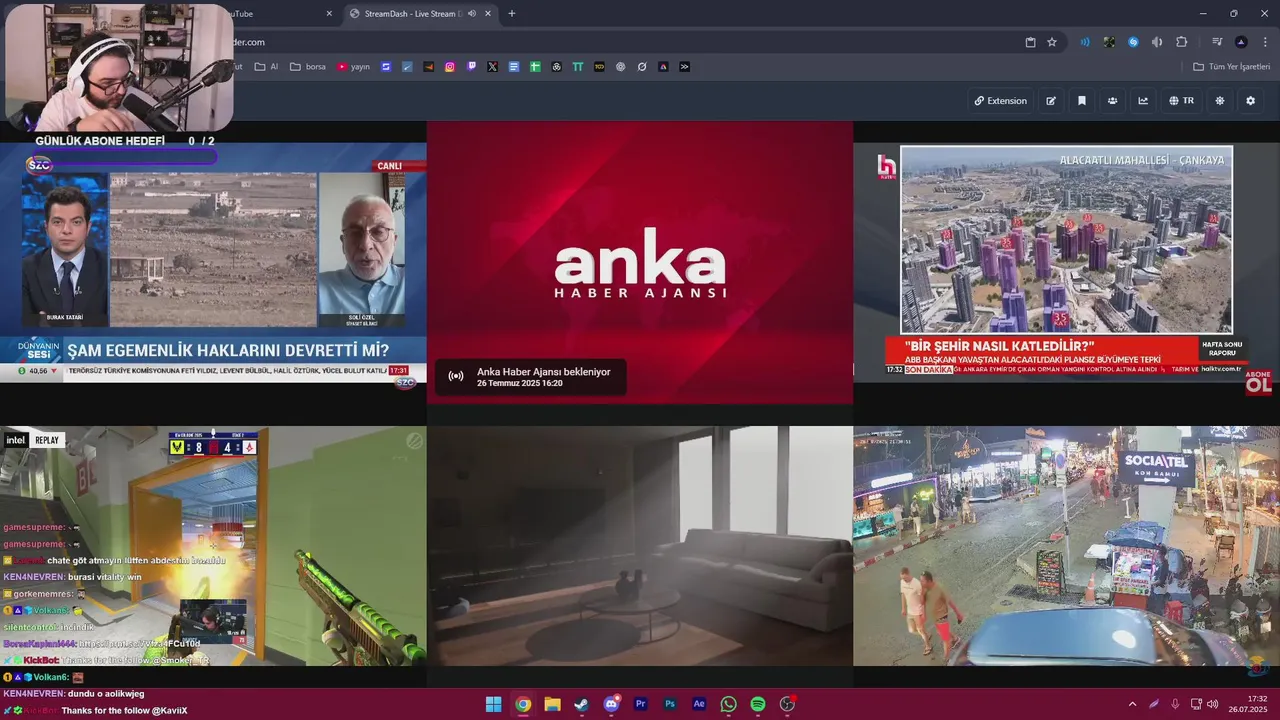Open the users group icon
The height and width of the screenshot is (720, 1280).
pos(1112,101)
